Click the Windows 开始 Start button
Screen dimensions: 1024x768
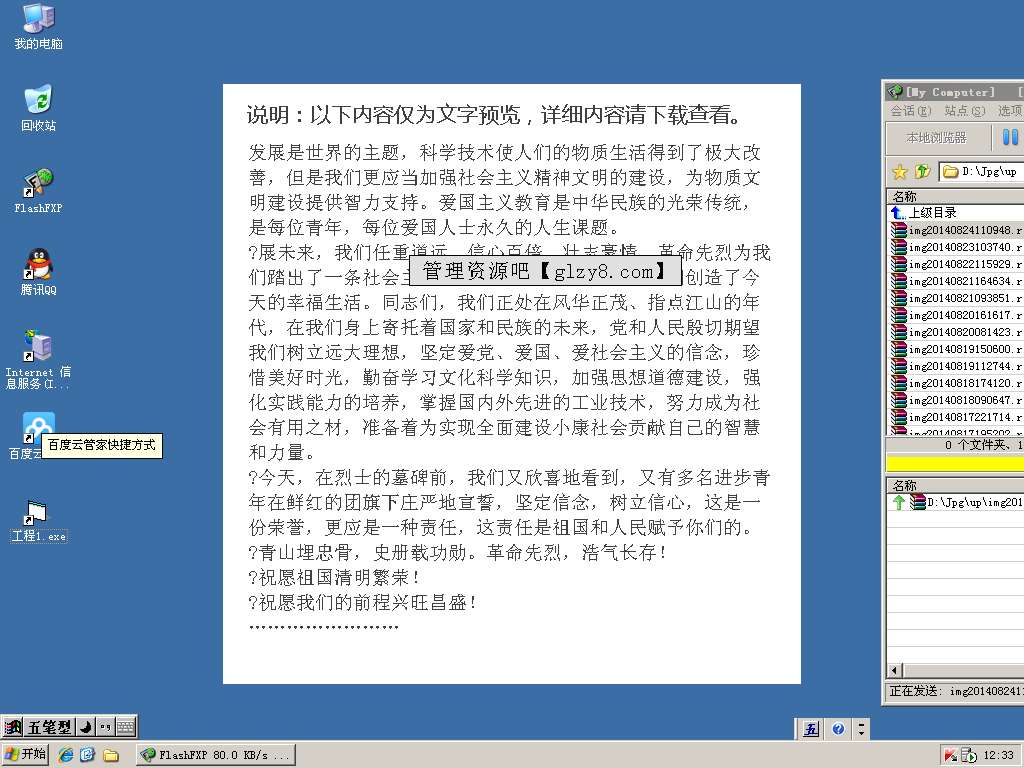(x=25, y=754)
